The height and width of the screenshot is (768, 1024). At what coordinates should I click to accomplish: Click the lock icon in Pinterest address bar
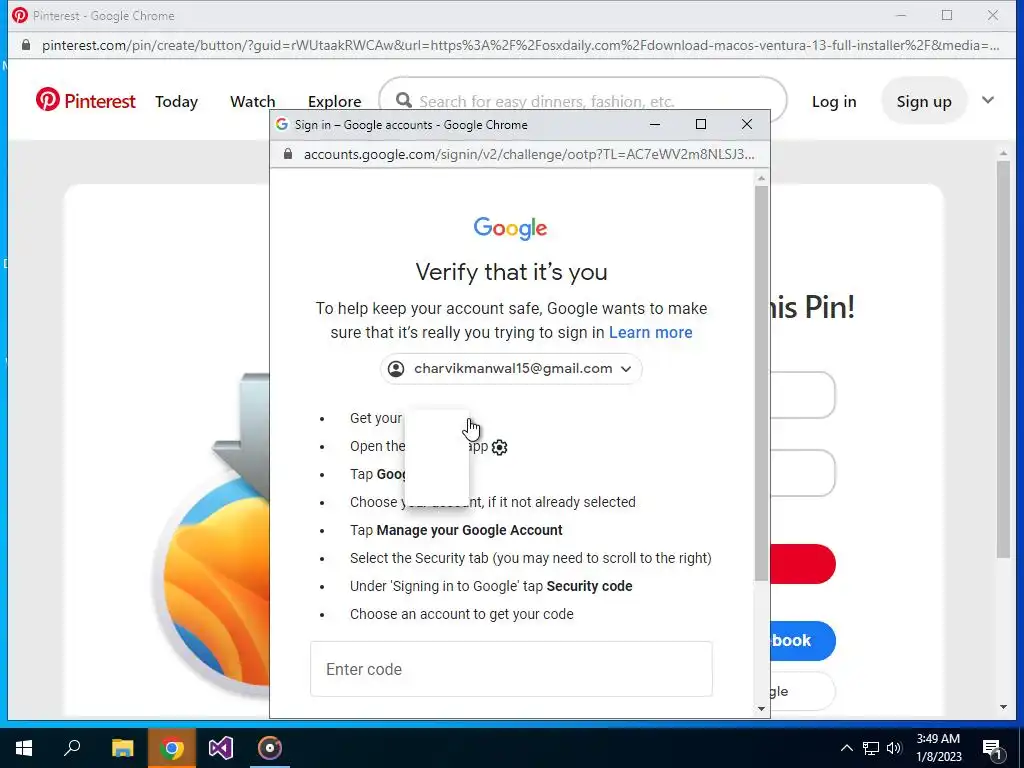tap(25, 45)
